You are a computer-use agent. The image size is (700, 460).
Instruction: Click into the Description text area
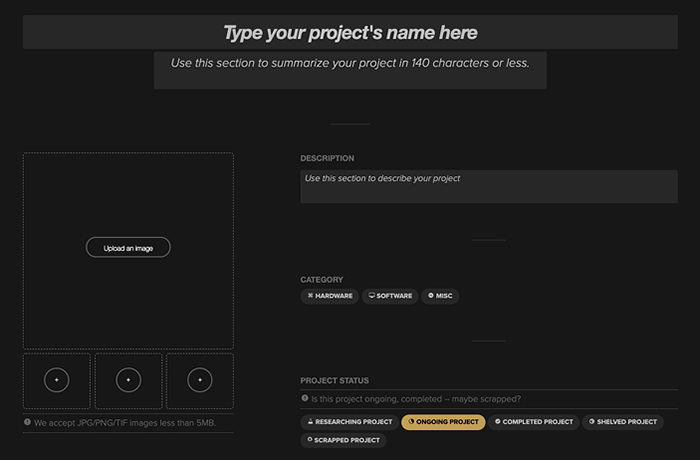coord(488,187)
